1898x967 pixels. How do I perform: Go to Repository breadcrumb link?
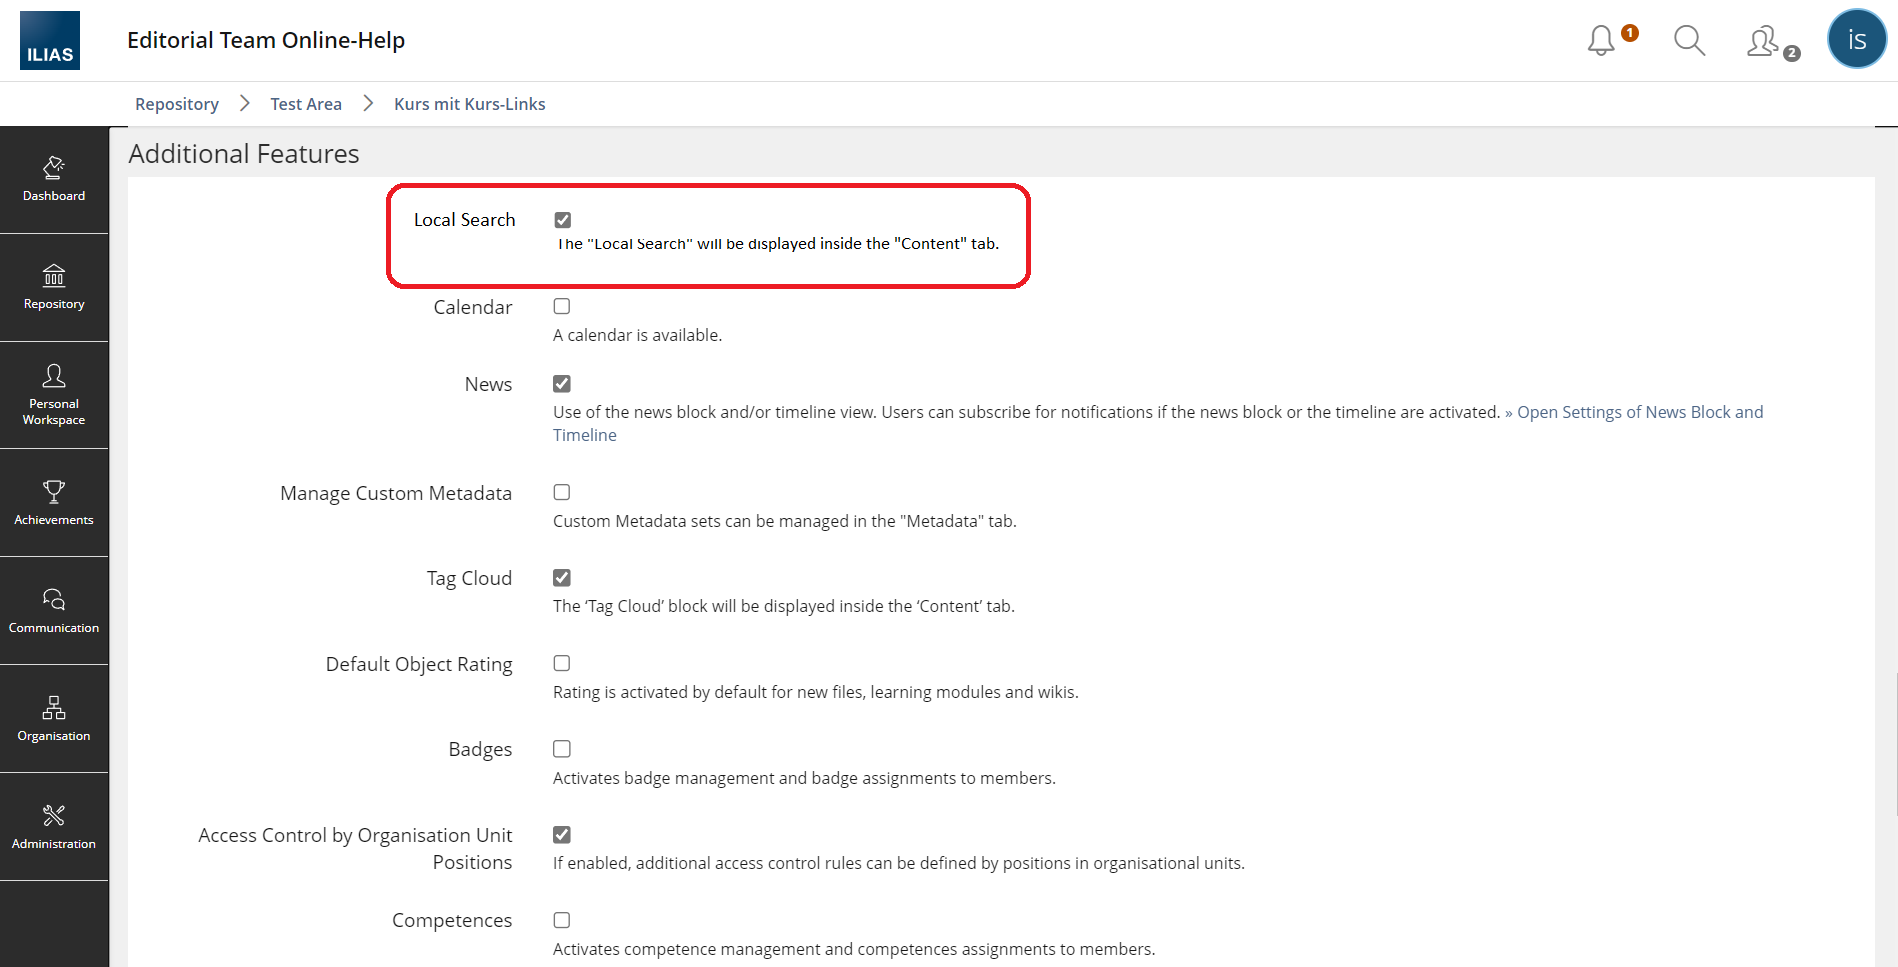[x=177, y=104]
